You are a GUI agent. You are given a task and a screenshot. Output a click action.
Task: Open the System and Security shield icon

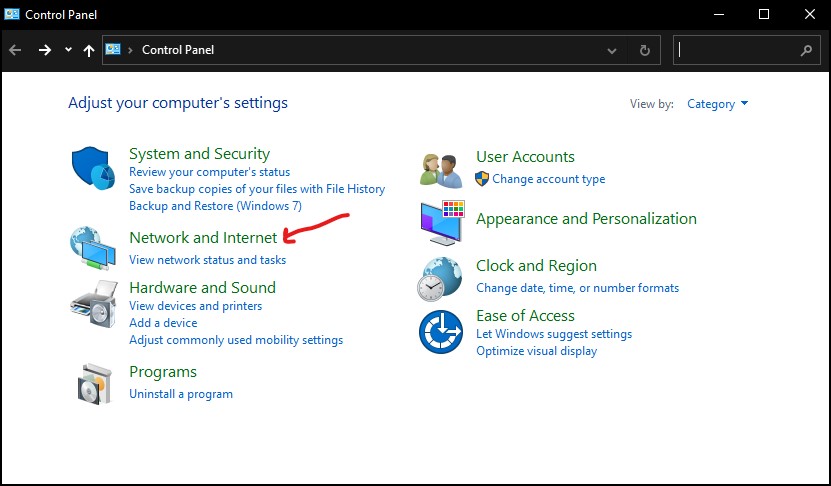[93, 168]
